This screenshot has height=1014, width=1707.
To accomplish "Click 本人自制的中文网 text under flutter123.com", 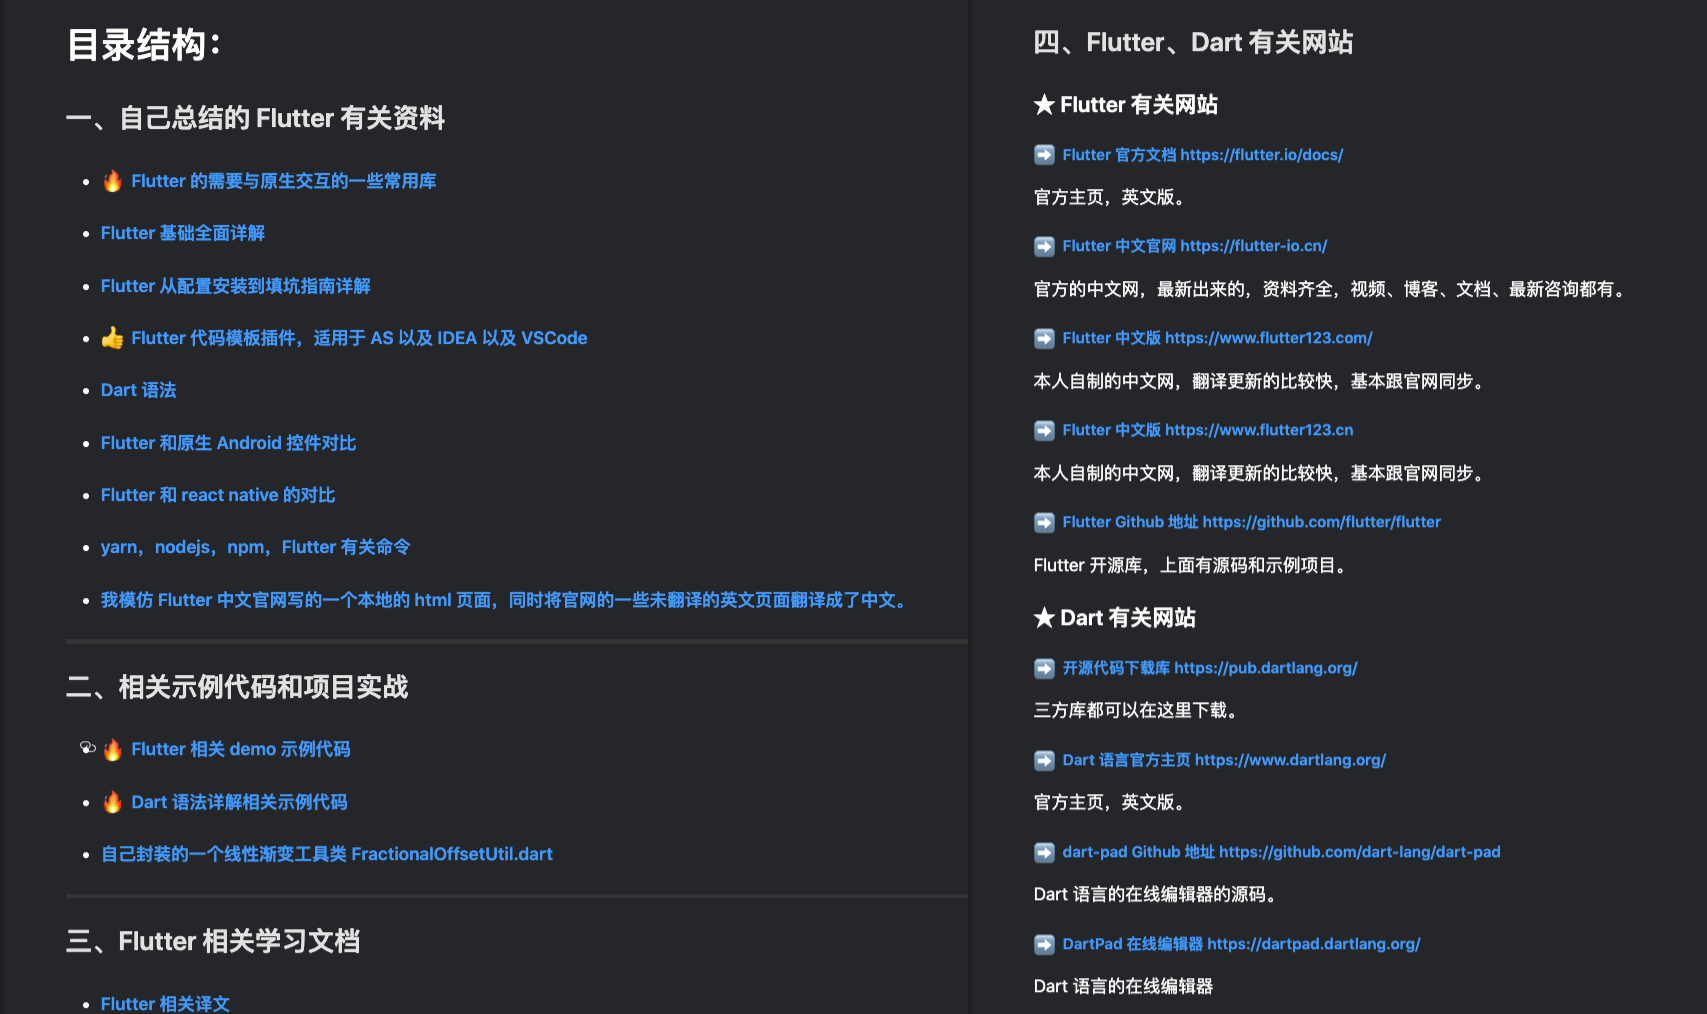I will (x=1261, y=381).
